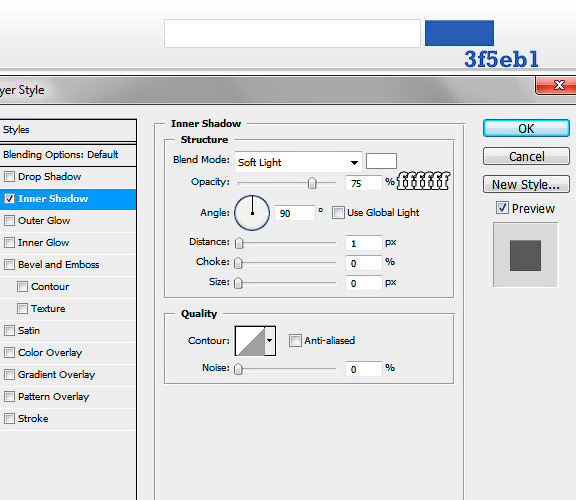
Task: Tick the Gradient Overlay checkbox
Action: (x=9, y=375)
